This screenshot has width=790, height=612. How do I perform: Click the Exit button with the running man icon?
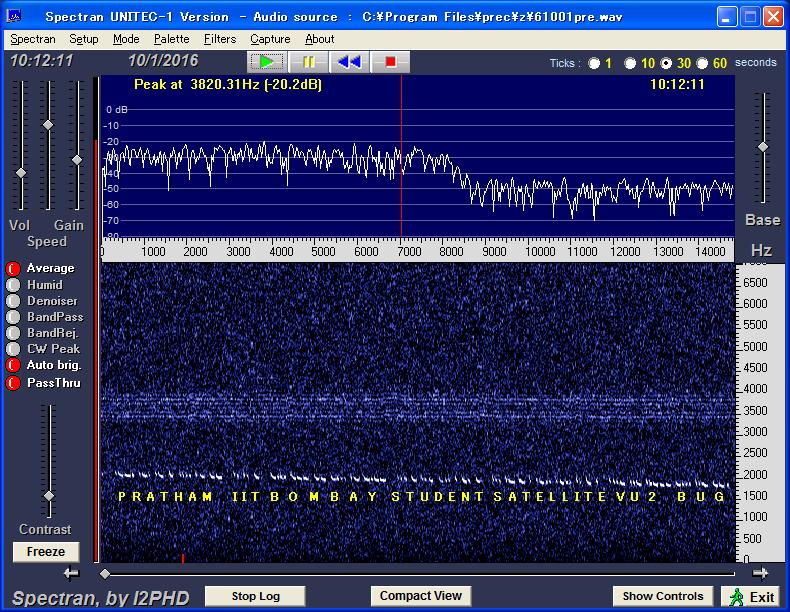pos(752,597)
